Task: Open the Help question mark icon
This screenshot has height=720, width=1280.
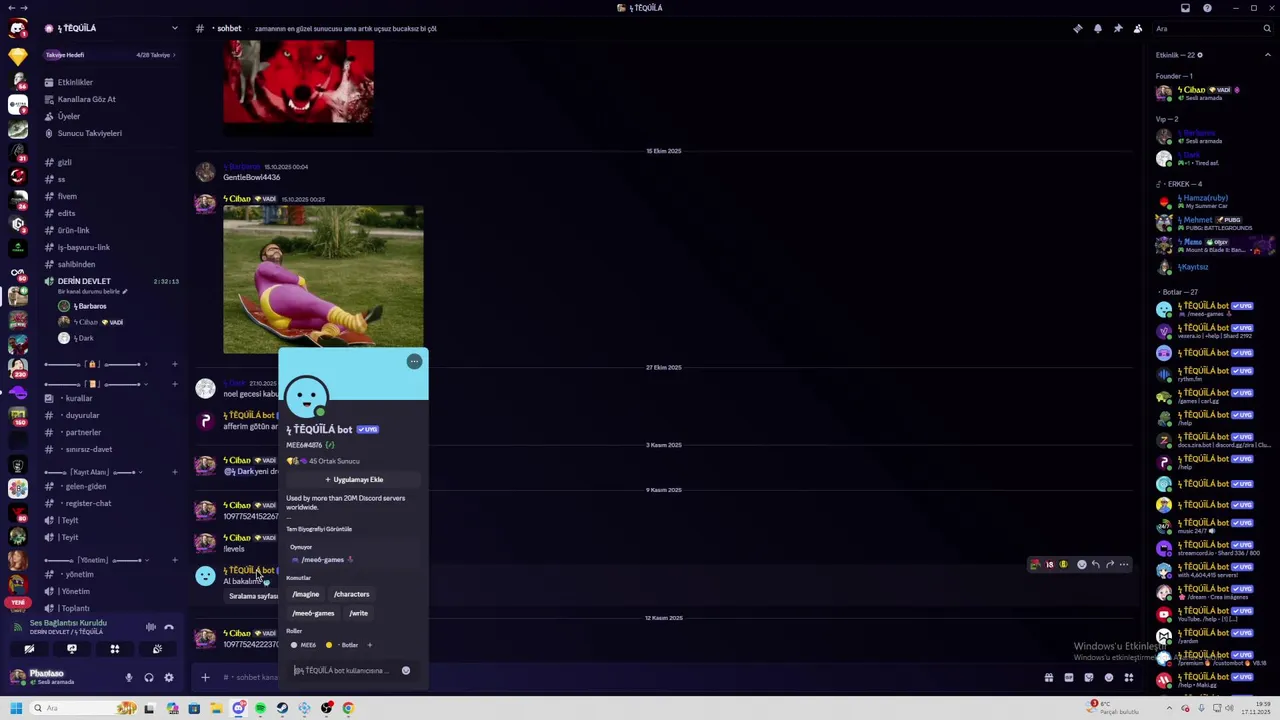Action: (1207, 8)
